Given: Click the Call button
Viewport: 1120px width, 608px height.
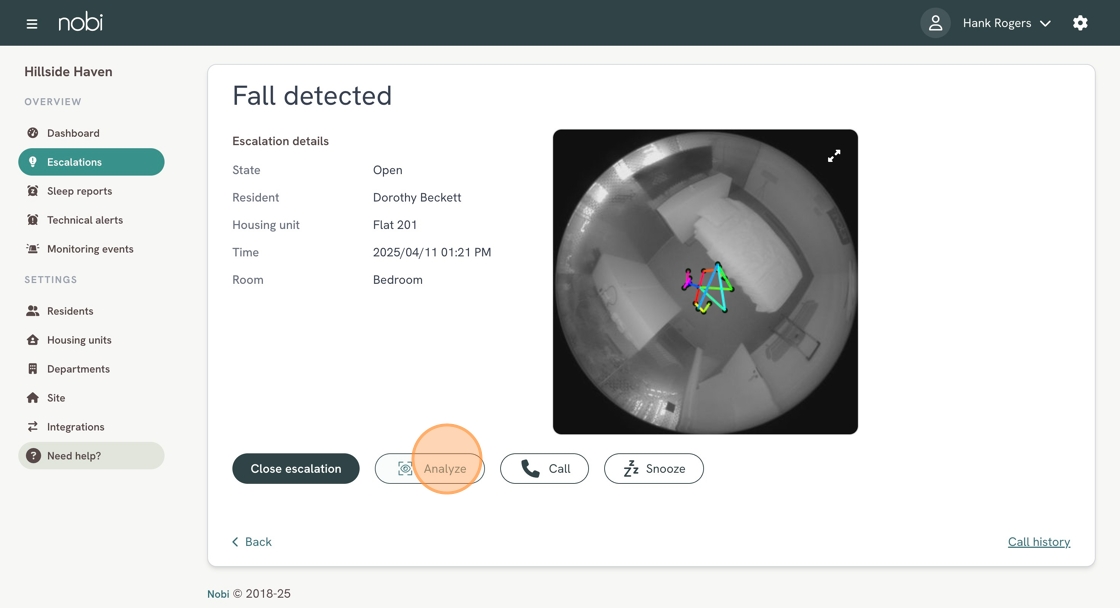Looking at the screenshot, I should coord(544,468).
